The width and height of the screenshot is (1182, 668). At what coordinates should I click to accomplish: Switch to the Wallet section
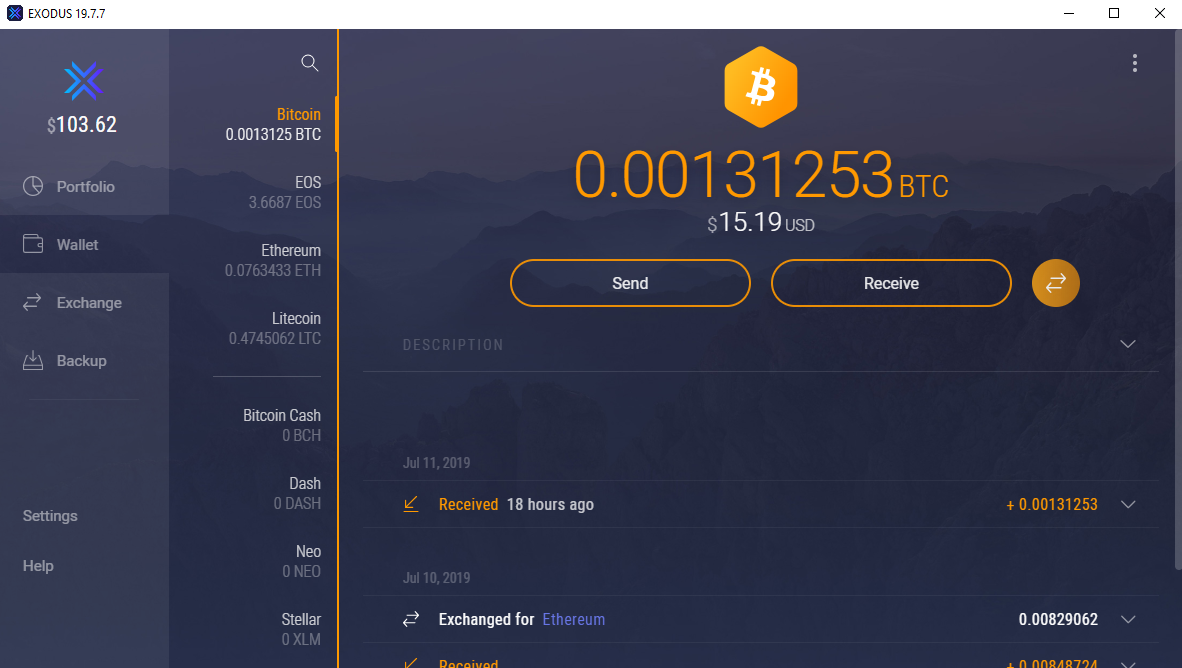tap(84, 244)
